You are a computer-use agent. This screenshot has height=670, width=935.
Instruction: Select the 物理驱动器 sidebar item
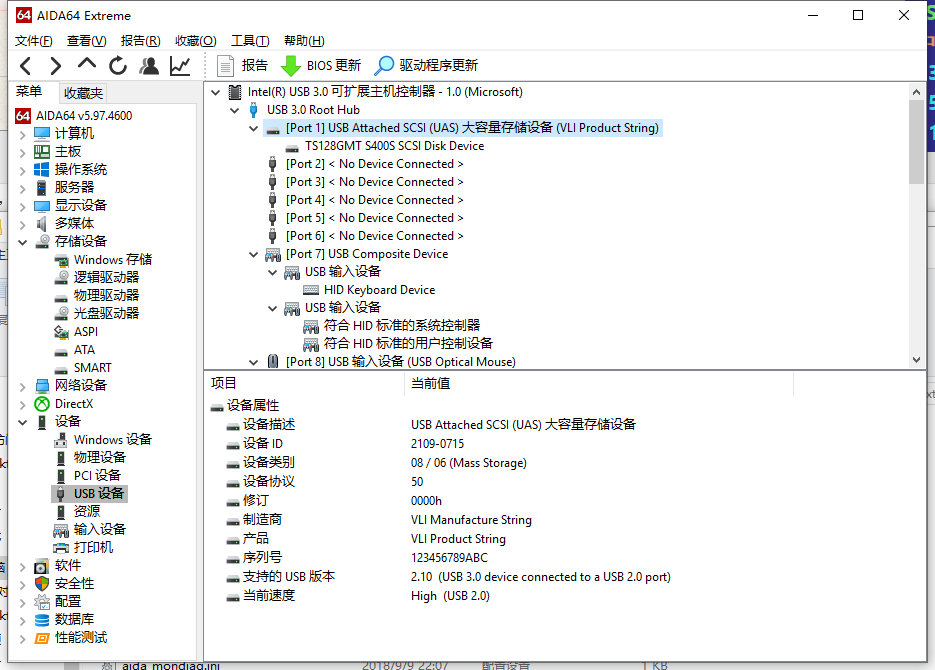106,296
